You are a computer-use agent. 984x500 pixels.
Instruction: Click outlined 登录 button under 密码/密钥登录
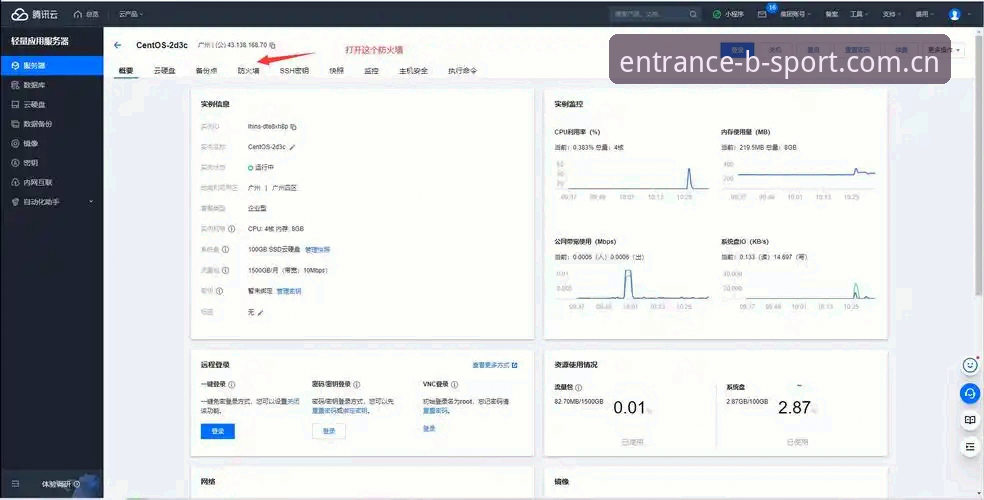(329, 431)
